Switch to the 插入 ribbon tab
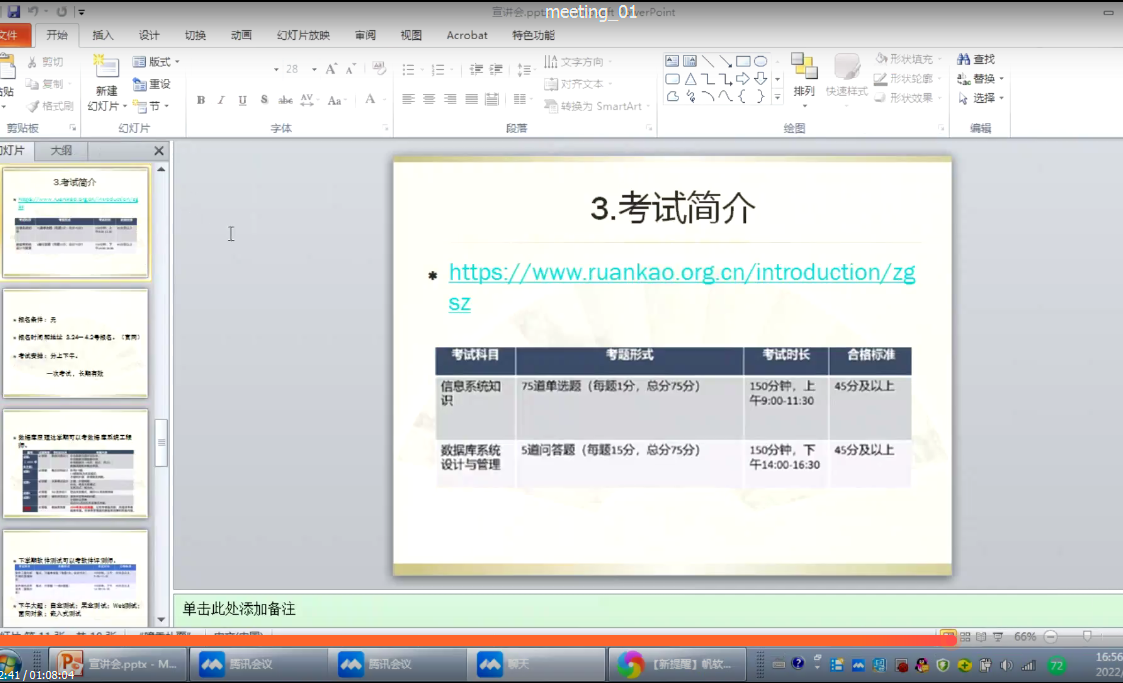Screen dimensions: 1123x683 click(103, 35)
